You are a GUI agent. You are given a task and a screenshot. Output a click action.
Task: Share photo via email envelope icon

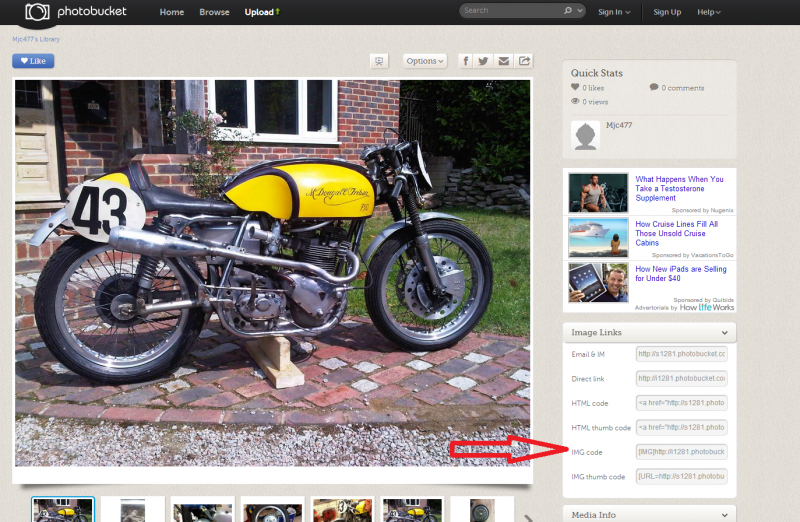(x=504, y=61)
